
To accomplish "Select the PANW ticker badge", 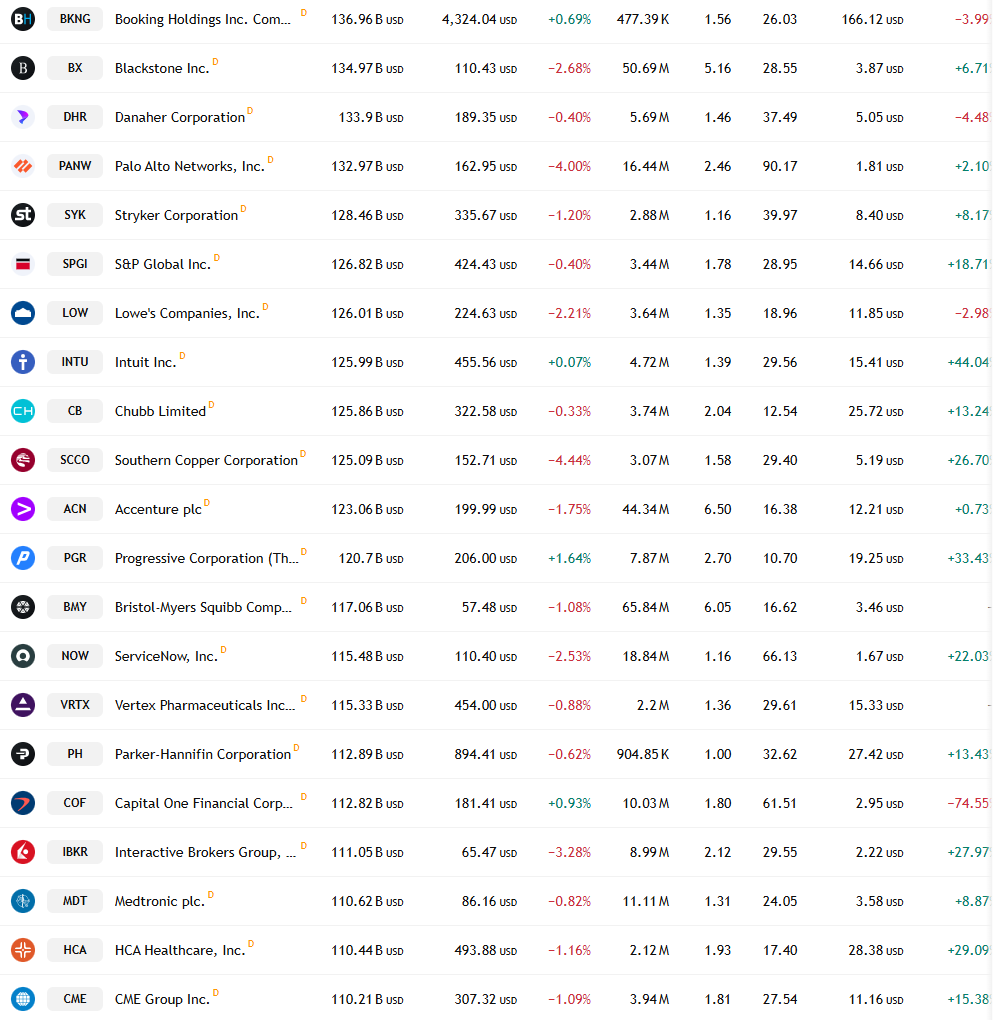I will [75, 166].
